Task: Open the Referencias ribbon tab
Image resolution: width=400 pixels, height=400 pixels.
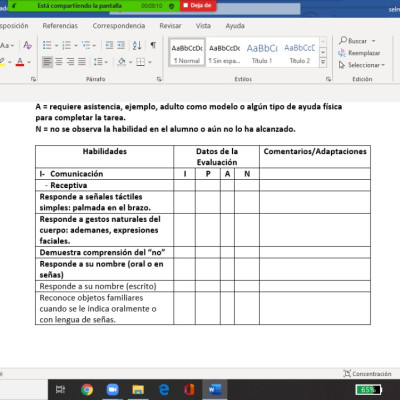Action: [60, 26]
